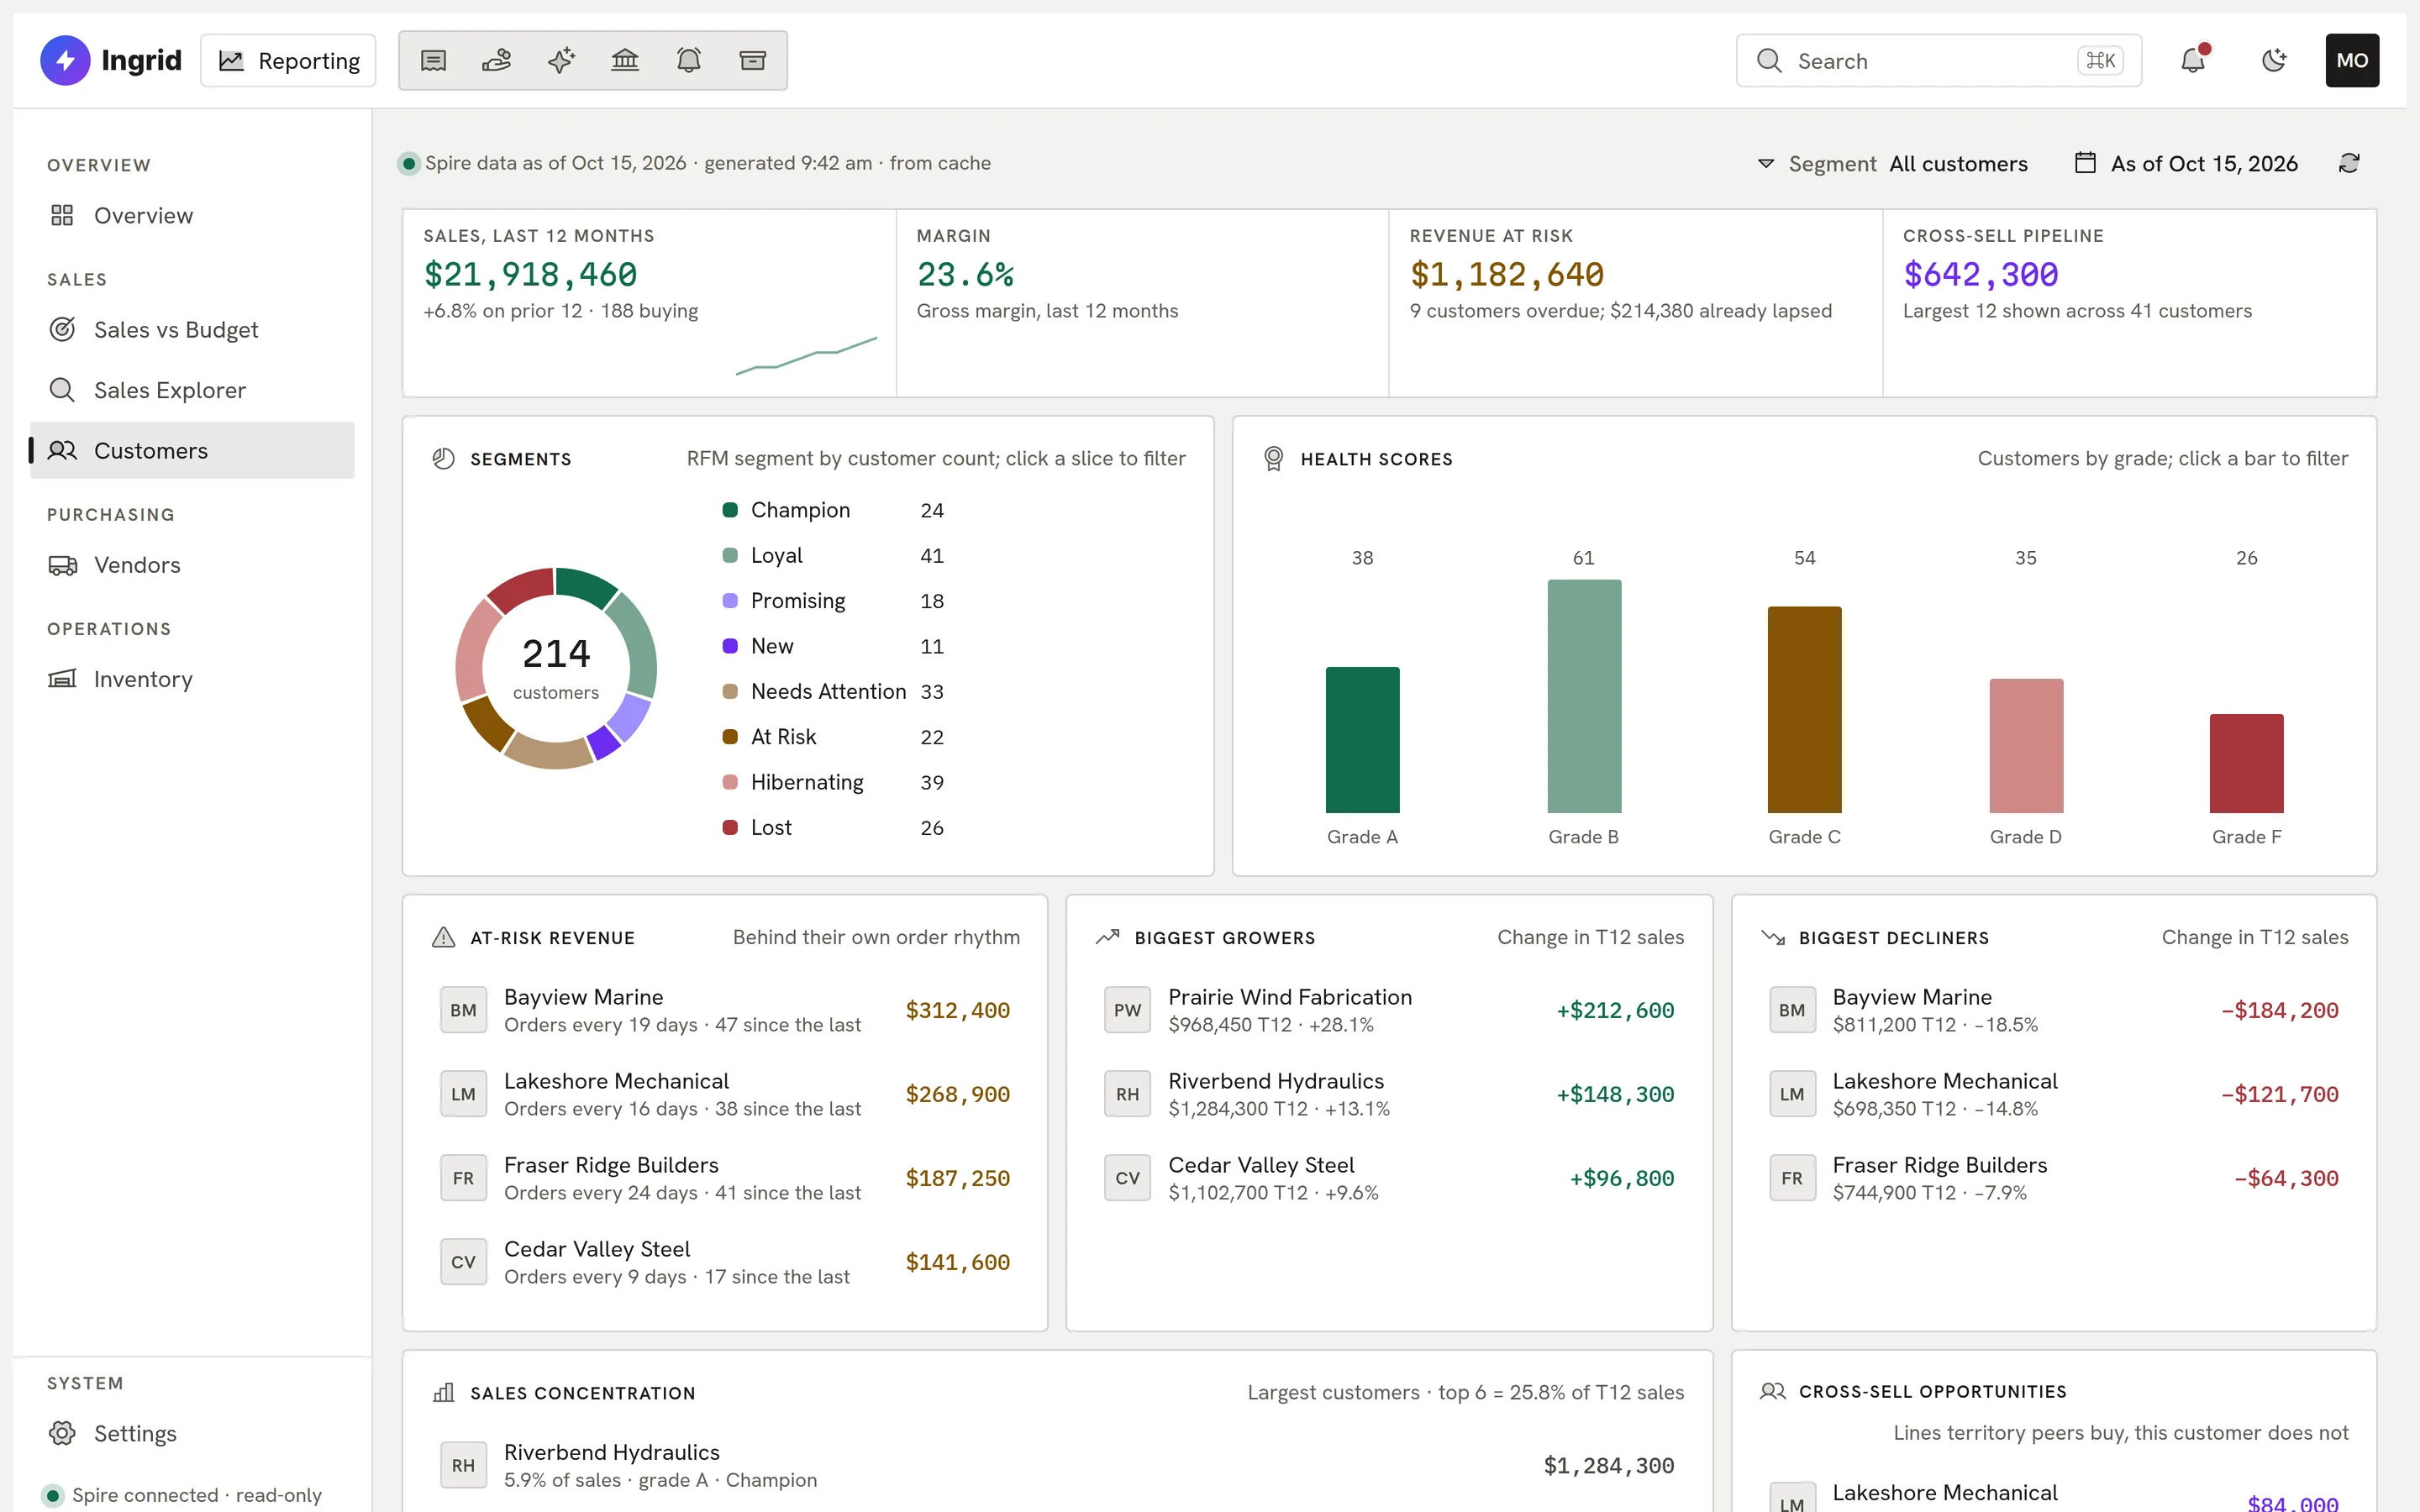Click the Needs Attention legend entry
2420x1512 pixels.
833,691
